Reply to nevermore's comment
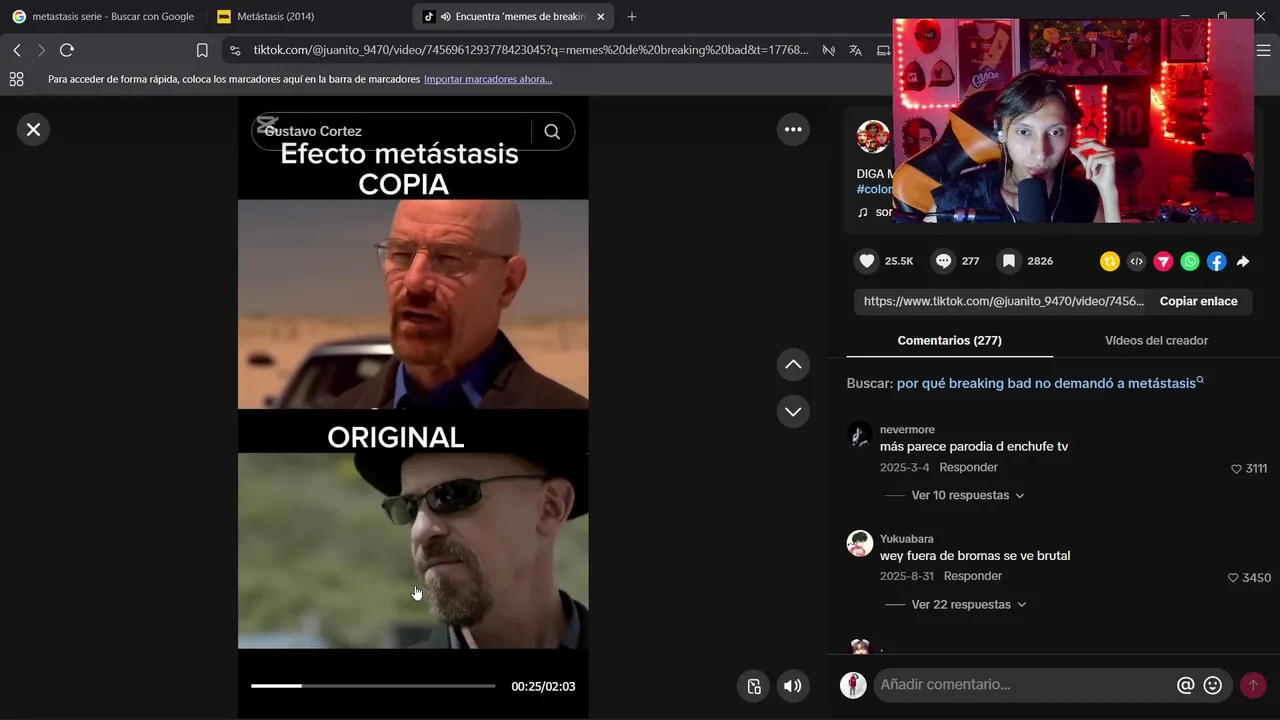Viewport: 1280px width, 720px height. (x=968, y=467)
